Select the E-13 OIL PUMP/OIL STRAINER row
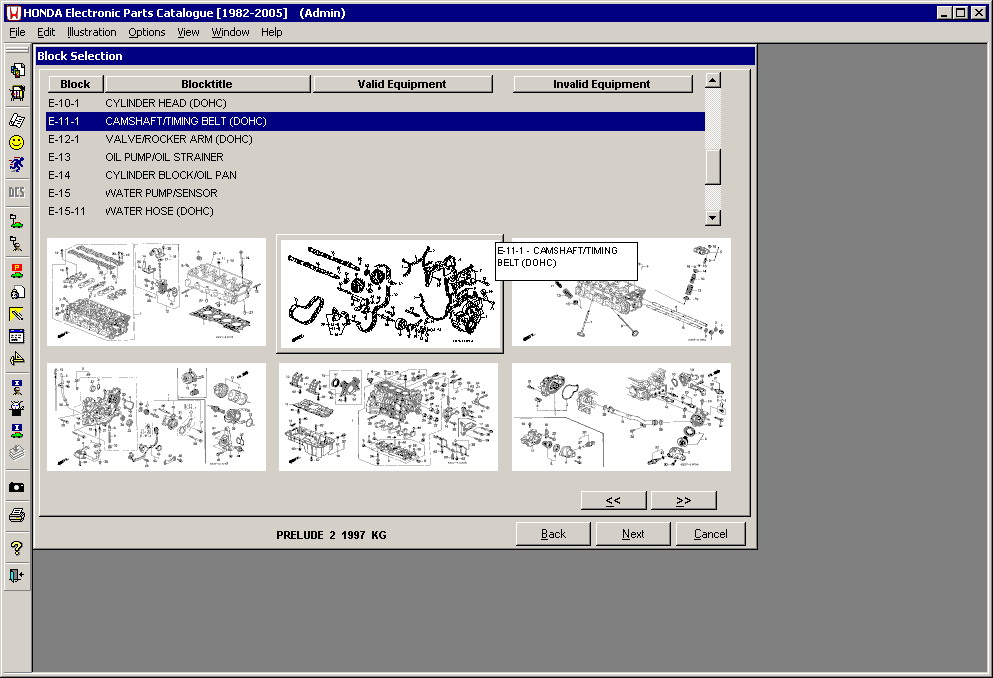The image size is (993, 678). (164, 157)
